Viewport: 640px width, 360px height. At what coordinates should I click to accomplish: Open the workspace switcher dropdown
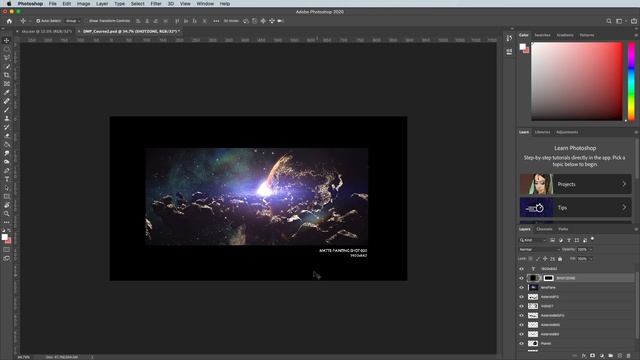coord(621,21)
